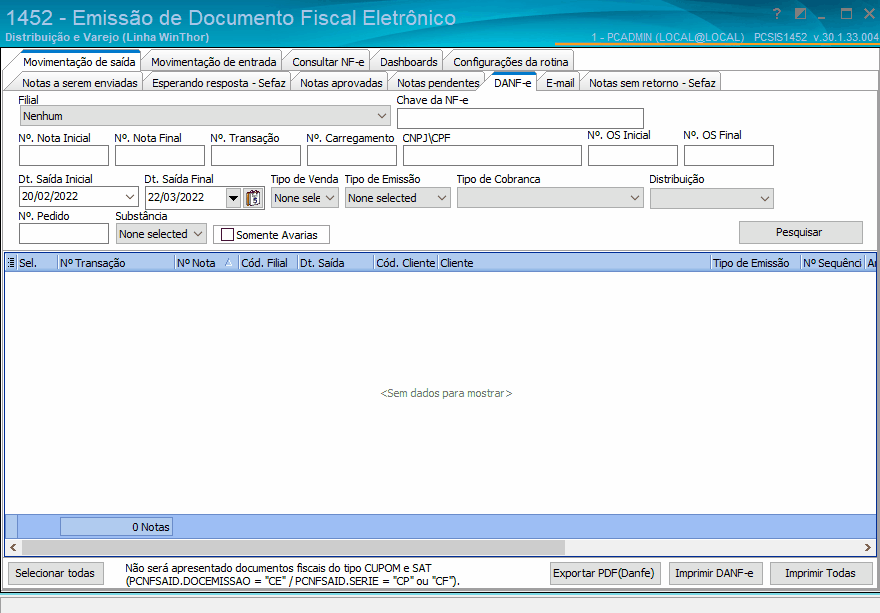Open the Dt. Saída Final date dropdown arrow
Image resolution: width=880 pixels, height=613 pixels.
pyautogui.click(x=233, y=198)
